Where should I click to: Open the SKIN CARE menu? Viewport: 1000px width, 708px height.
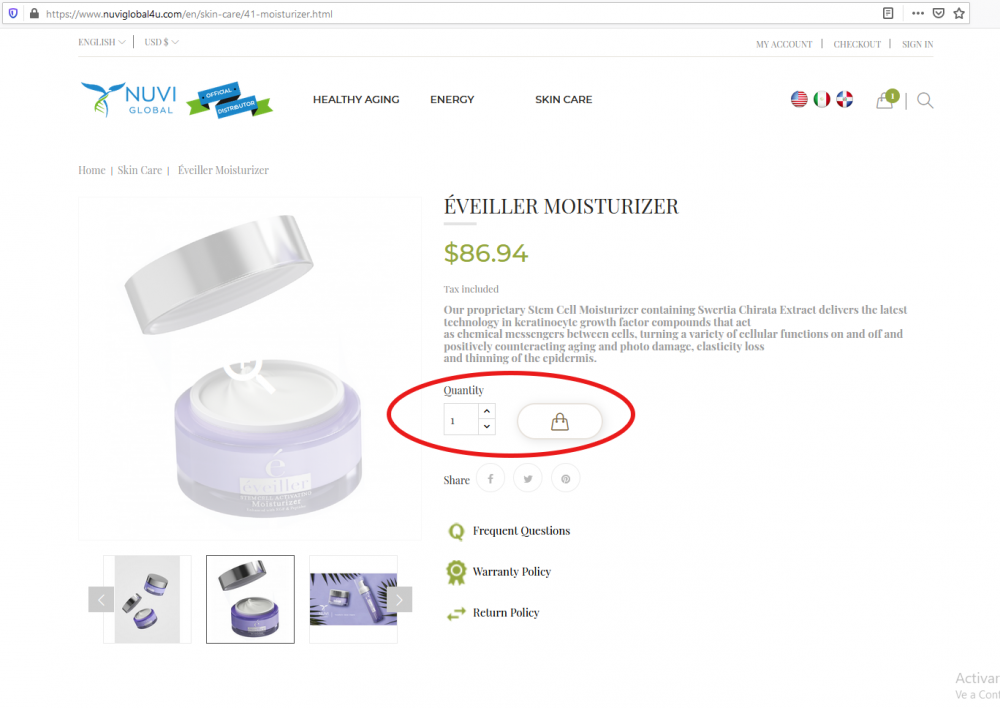(564, 100)
